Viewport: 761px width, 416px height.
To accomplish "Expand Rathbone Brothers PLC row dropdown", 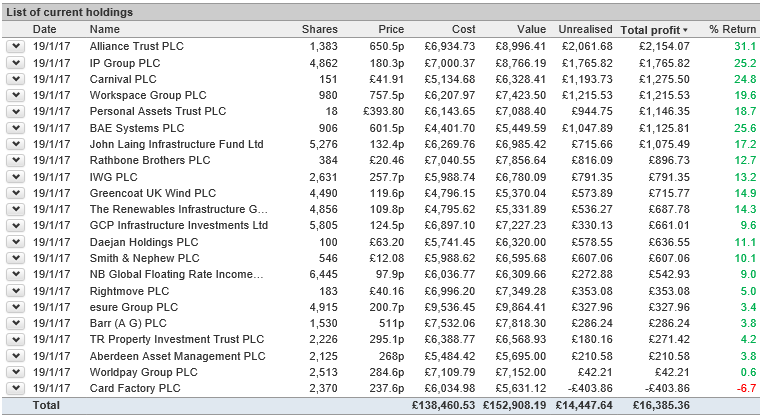I will point(16,160).
